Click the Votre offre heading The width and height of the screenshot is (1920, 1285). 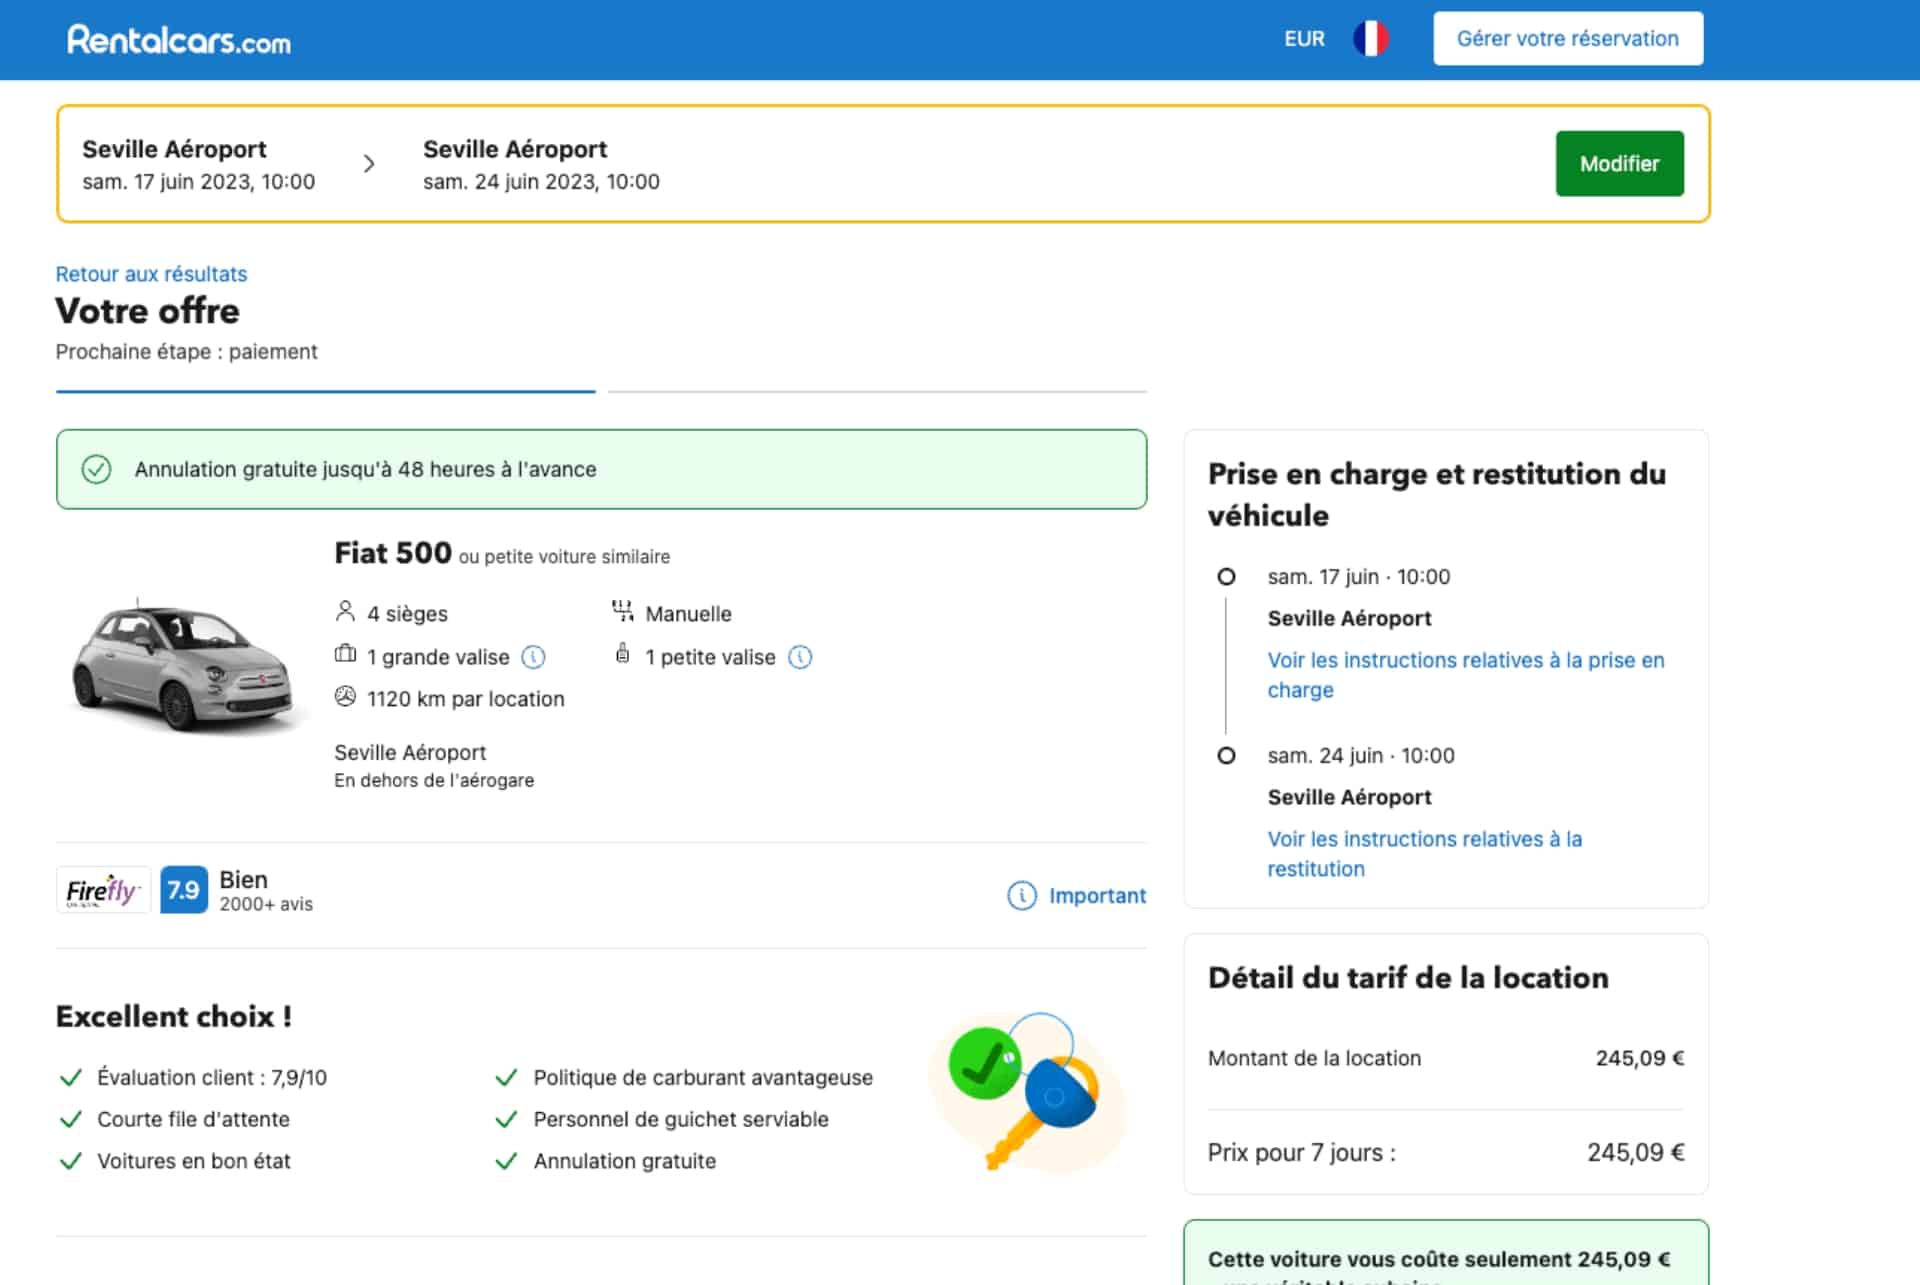[x=148, y=311]
